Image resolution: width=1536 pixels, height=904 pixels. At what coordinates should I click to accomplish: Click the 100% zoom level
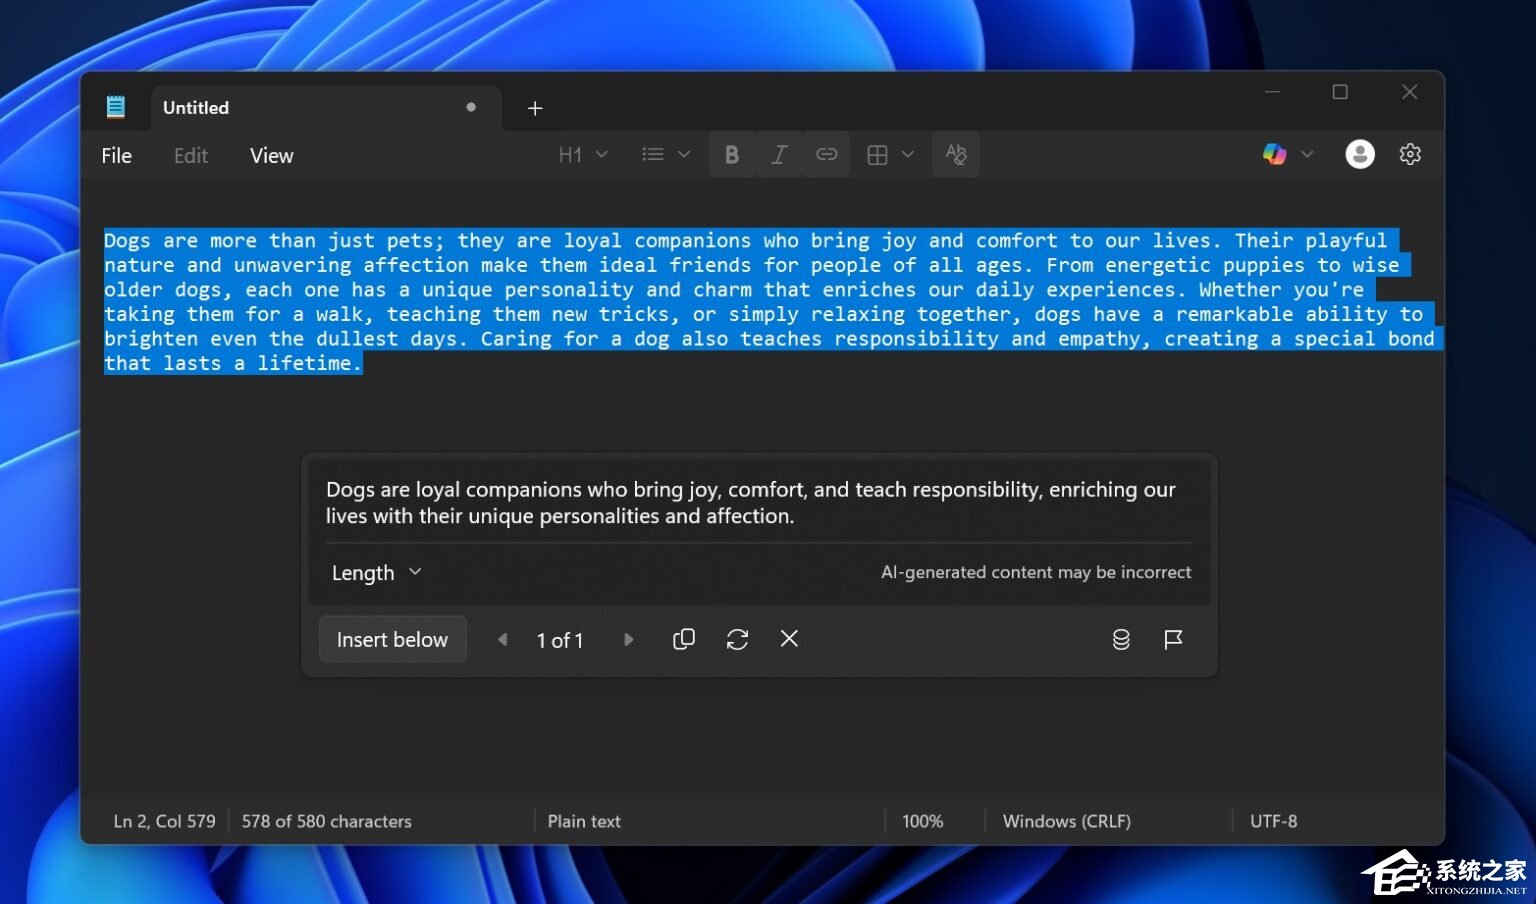[922, 821]
